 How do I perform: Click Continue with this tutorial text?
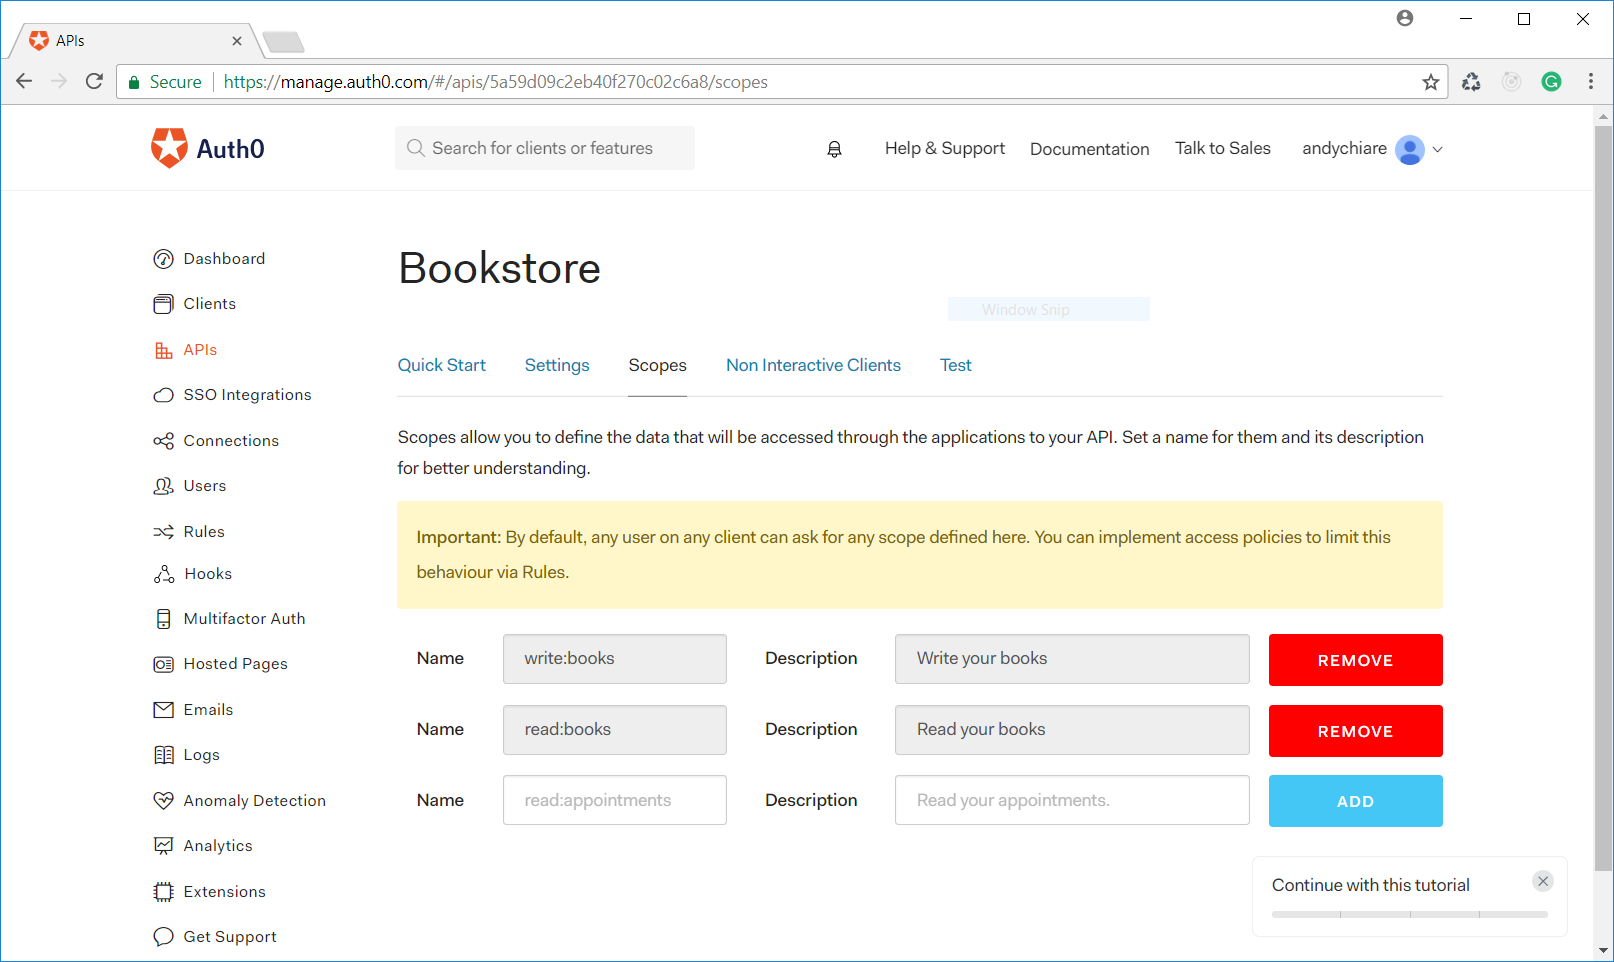click(x=1370, y=885)
